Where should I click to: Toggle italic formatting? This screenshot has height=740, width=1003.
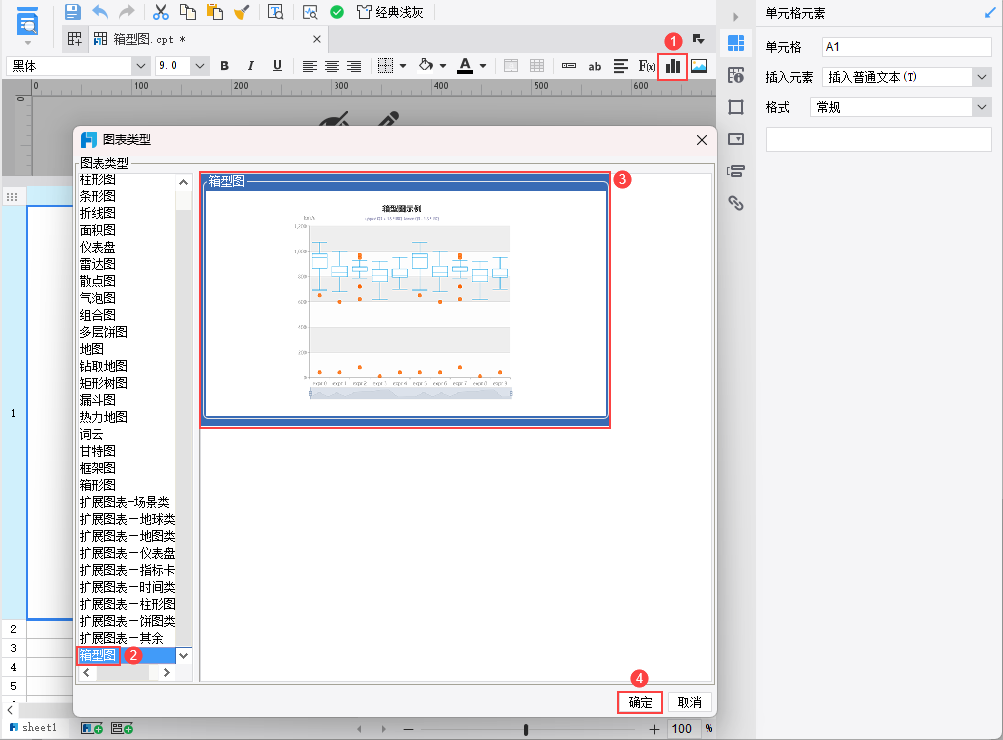click(x=251, y=66)
